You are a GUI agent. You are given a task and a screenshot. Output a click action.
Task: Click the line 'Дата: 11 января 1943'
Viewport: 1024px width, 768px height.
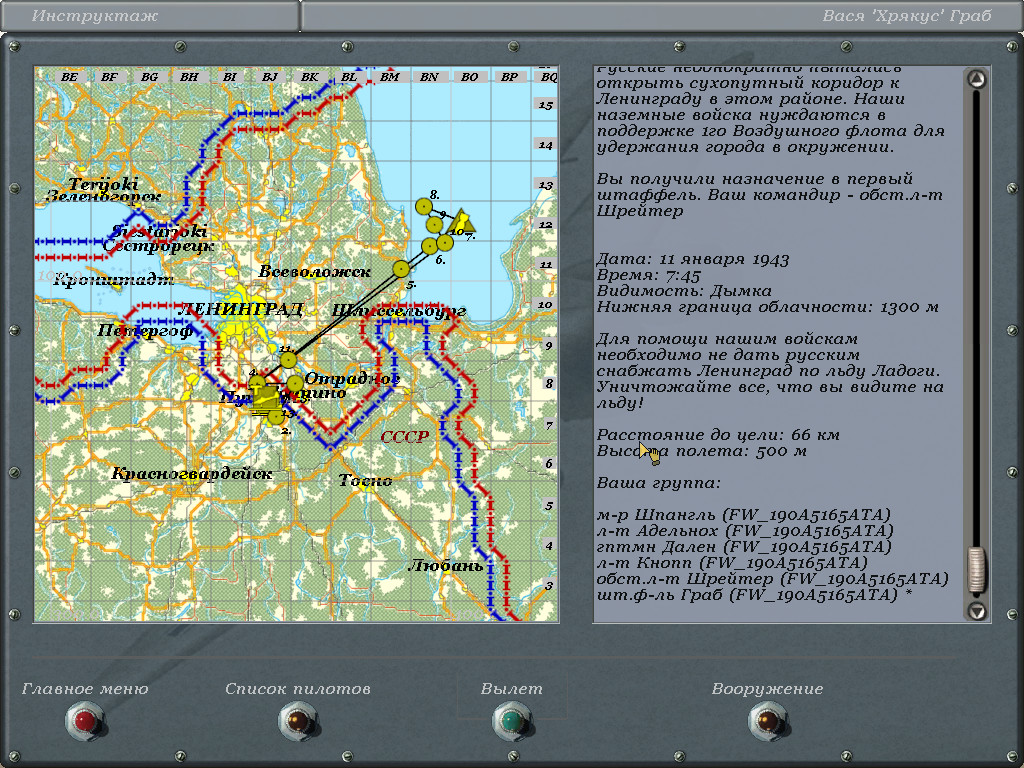click(693, 259)
